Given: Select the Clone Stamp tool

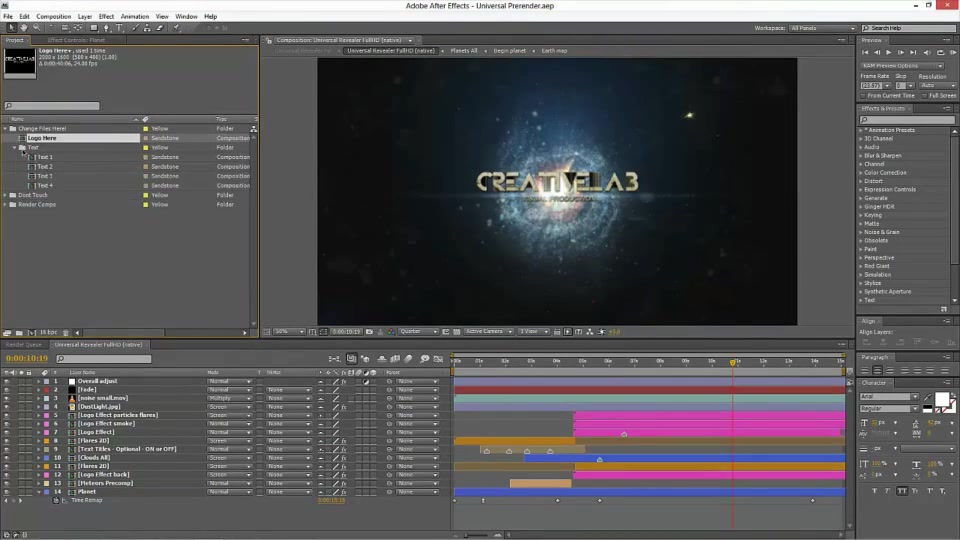Looking at the screenshot, I should tap(148, 28).
